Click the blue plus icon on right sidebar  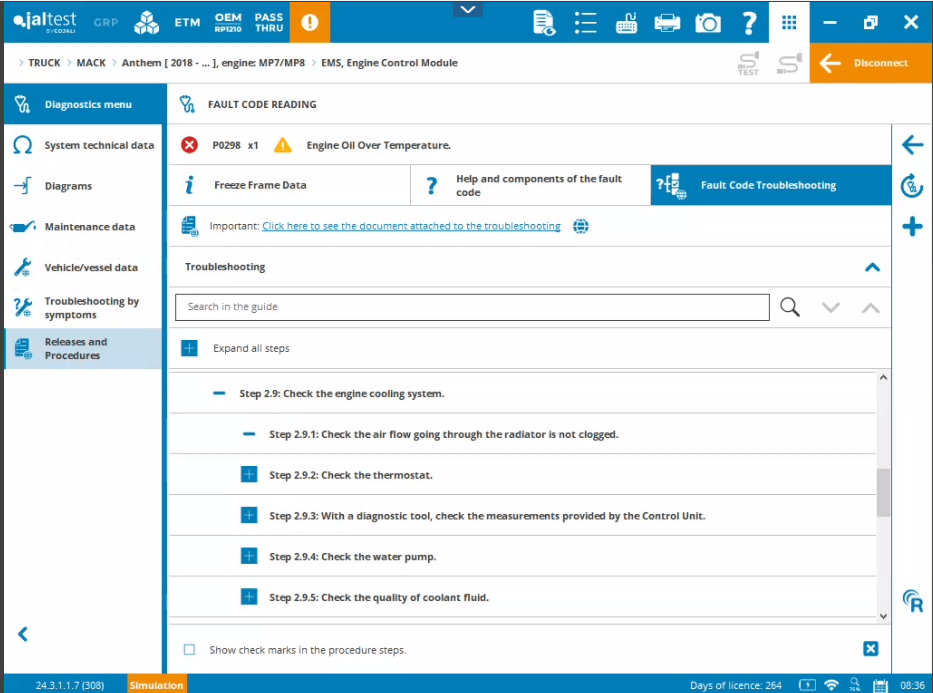click(912, 227)
